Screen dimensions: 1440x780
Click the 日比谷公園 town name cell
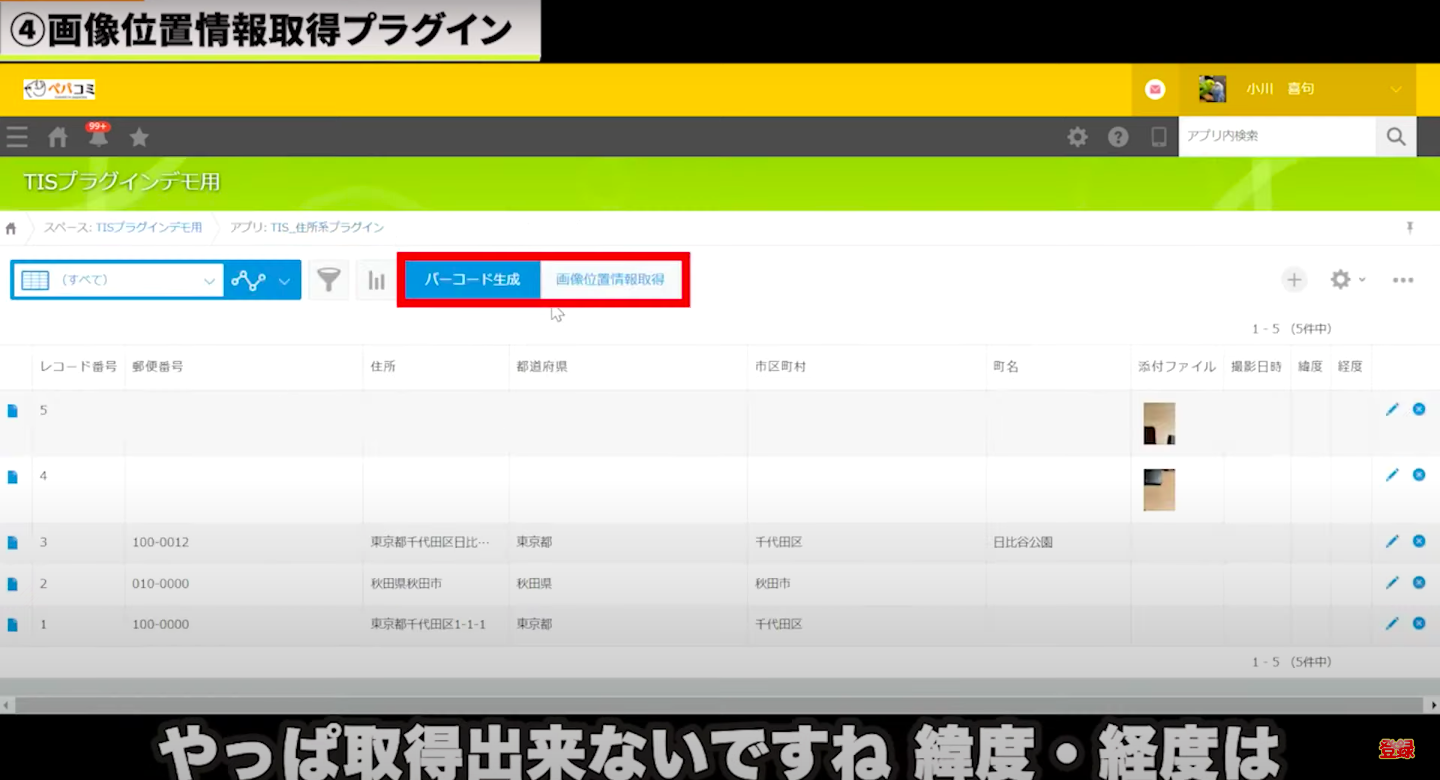[x=1022, y=542]
